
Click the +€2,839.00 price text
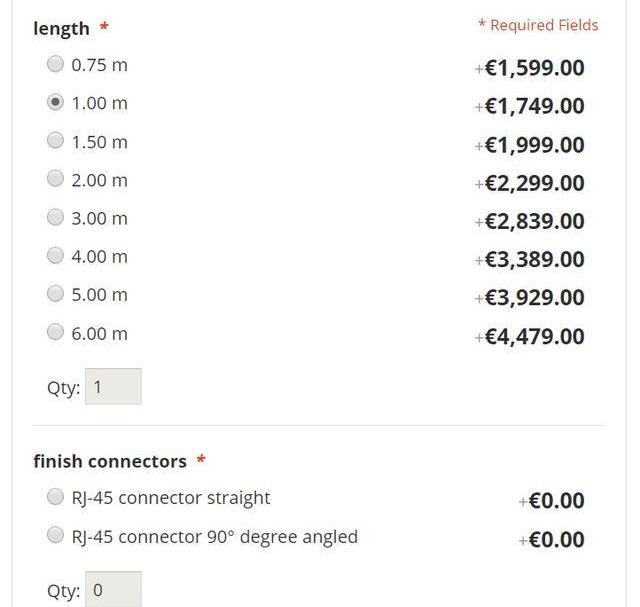click(529, 221)
